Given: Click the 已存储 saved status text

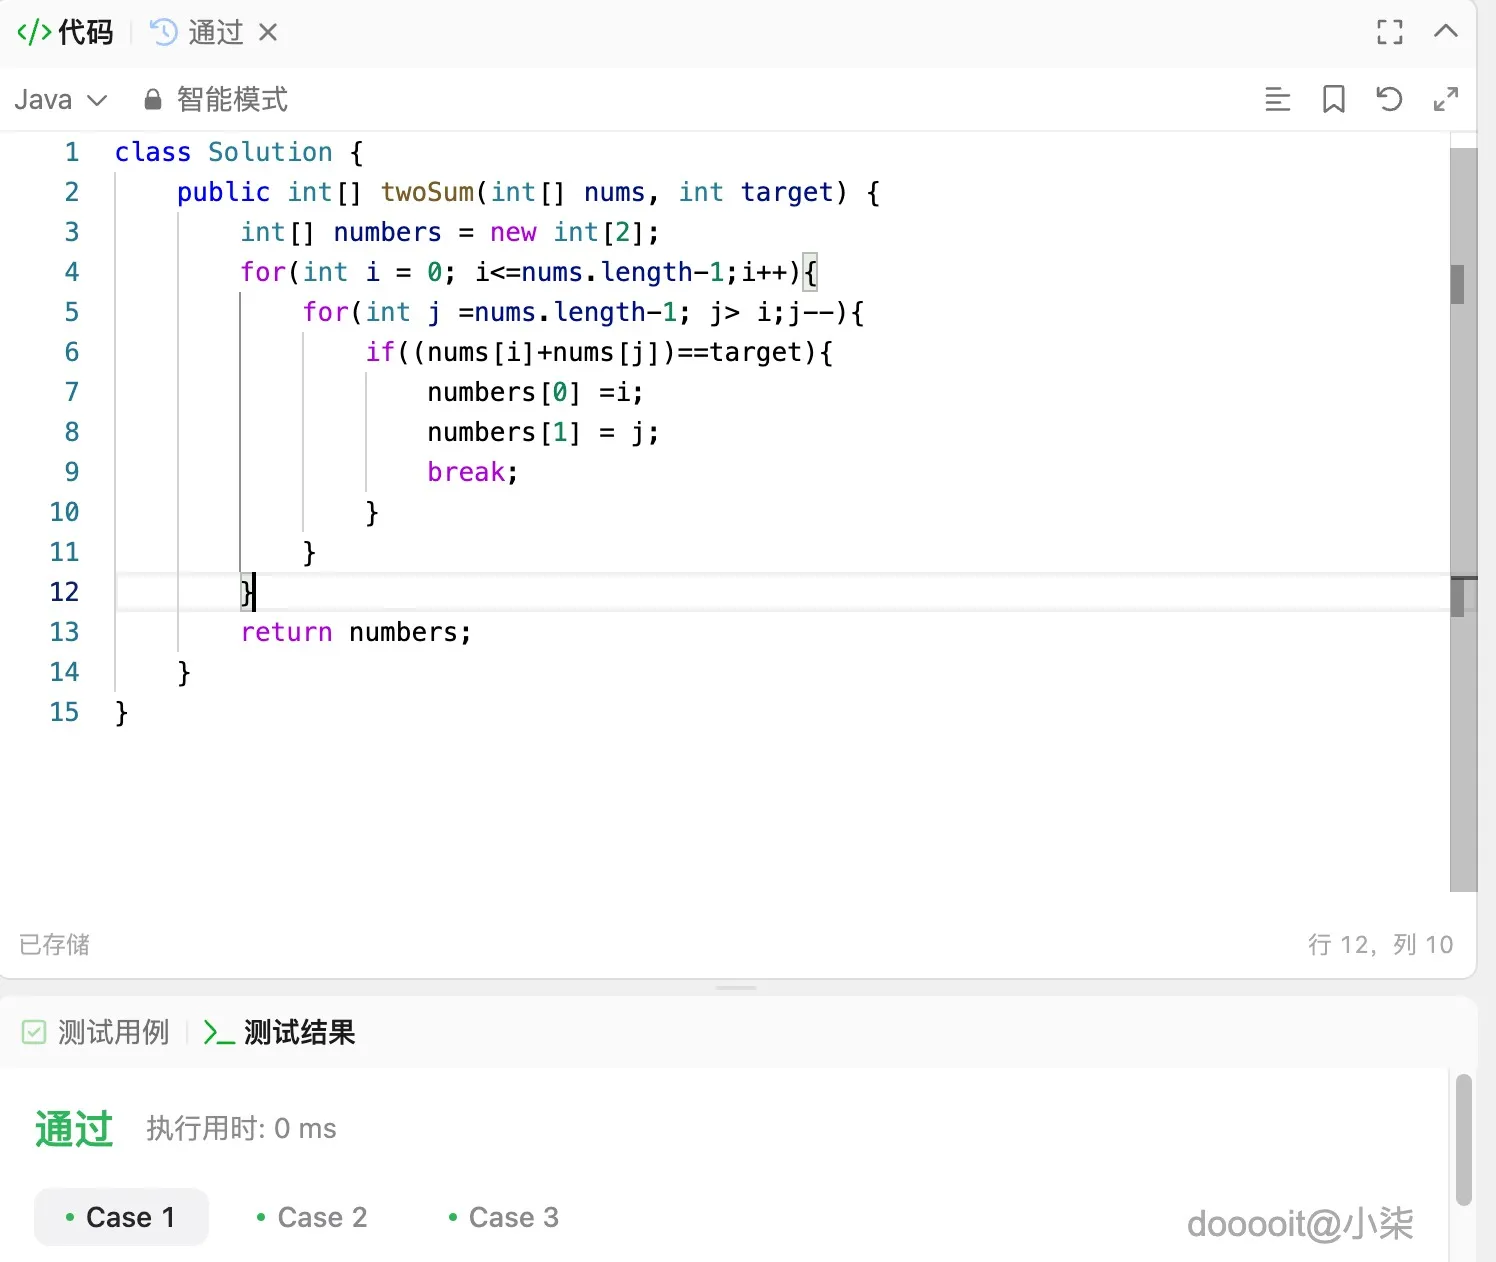Looking at the screenshot, I should (x=55, y=945).
